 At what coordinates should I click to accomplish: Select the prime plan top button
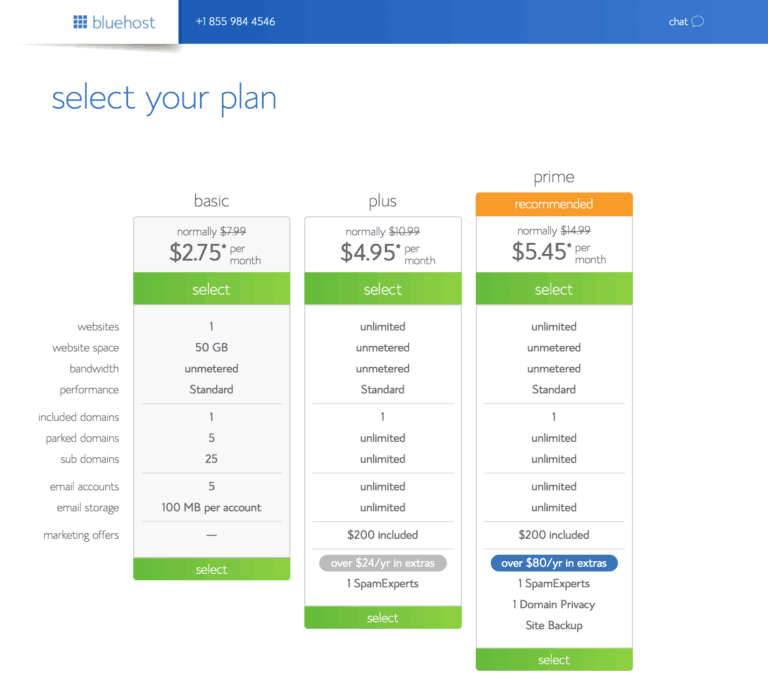pyautogui.click(x=554, y=289)
